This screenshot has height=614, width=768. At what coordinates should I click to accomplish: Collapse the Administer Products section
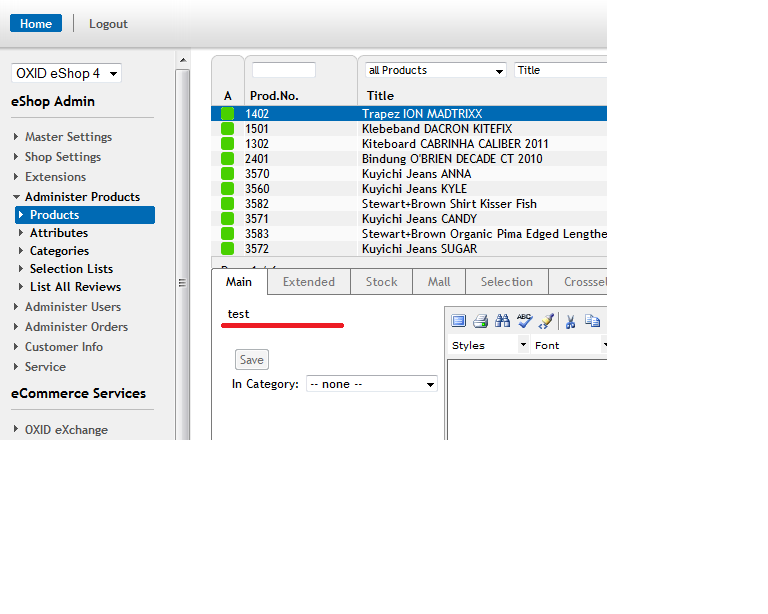(x=82, y=197)
